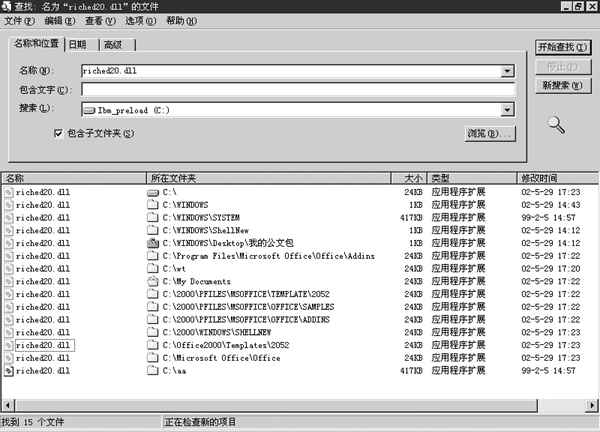Click the 02-5-29 14:43 modified time

pyautogui.click(x=551, y=205)
